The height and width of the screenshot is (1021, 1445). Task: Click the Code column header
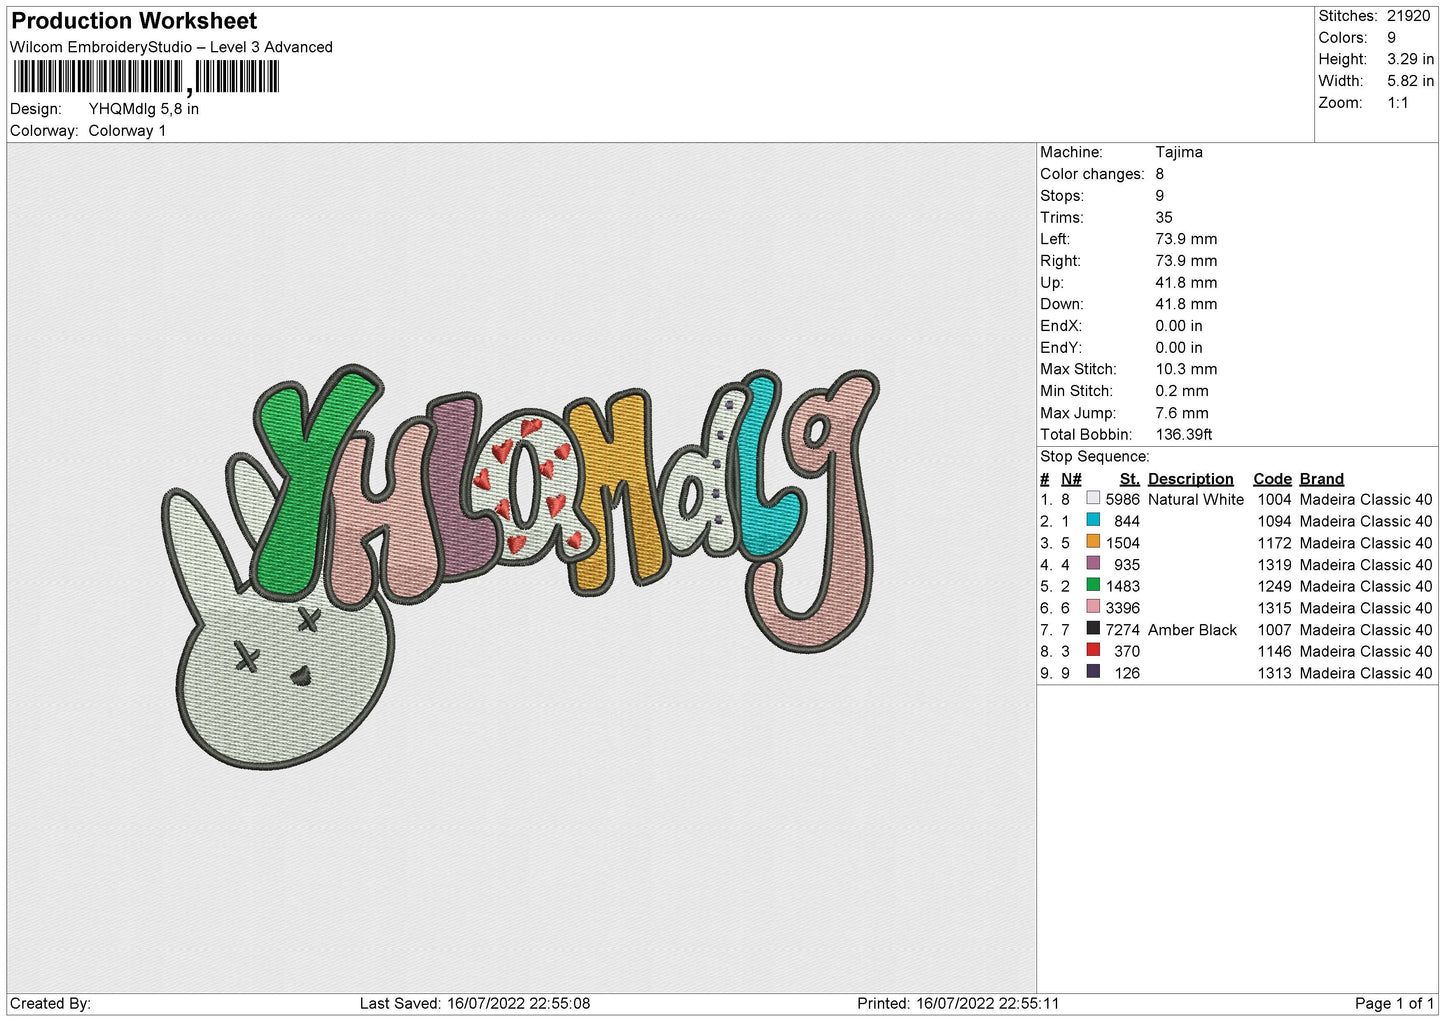click(x=1272, y=479)
